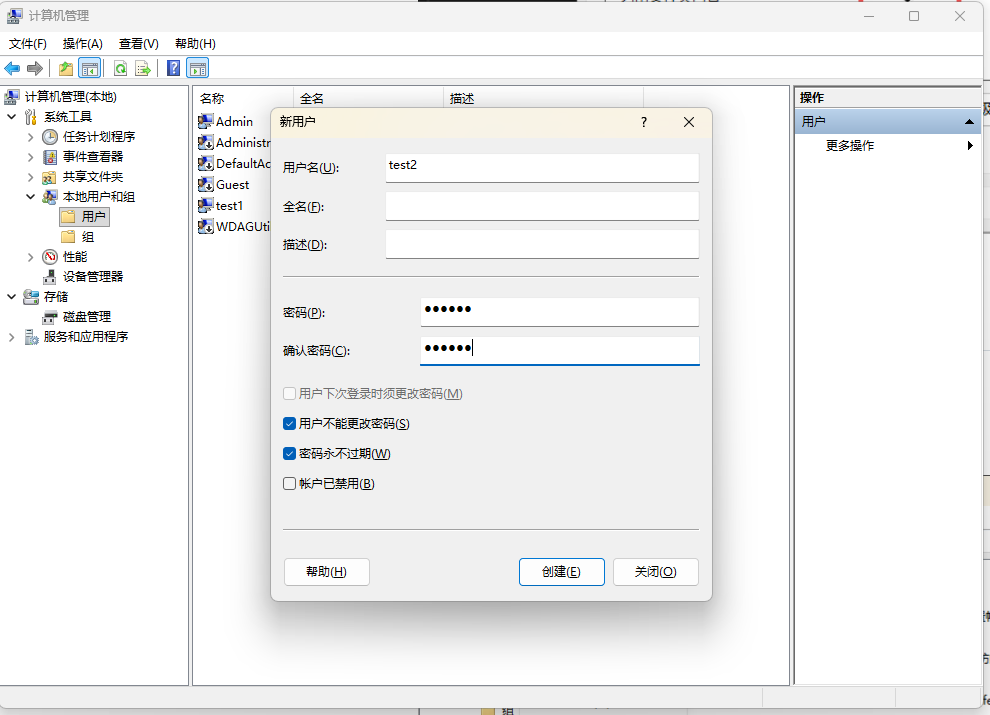
Task: Click the Back arrow toolbar icon
Action: [12, 68]
